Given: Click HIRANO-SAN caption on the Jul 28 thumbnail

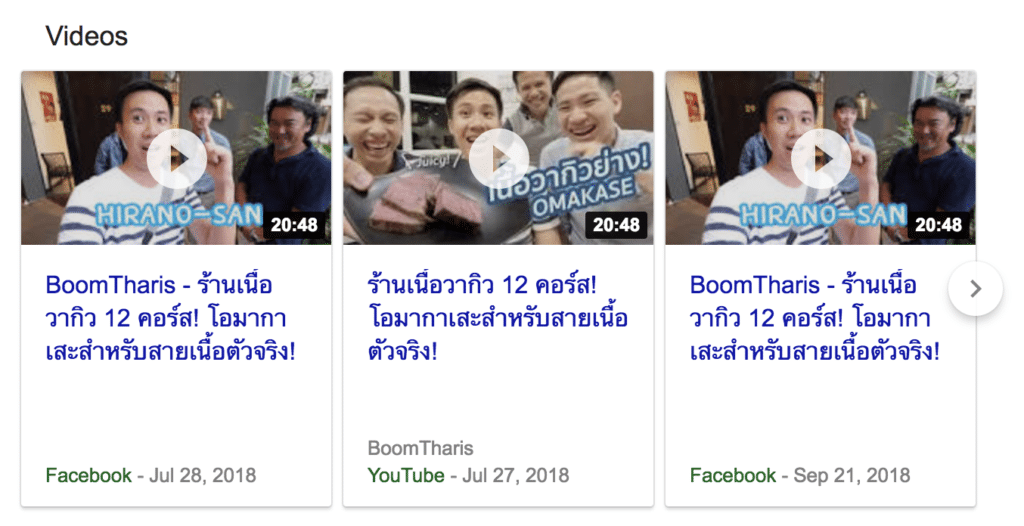Looking at the screenshot, I should [x=178, y=214].
